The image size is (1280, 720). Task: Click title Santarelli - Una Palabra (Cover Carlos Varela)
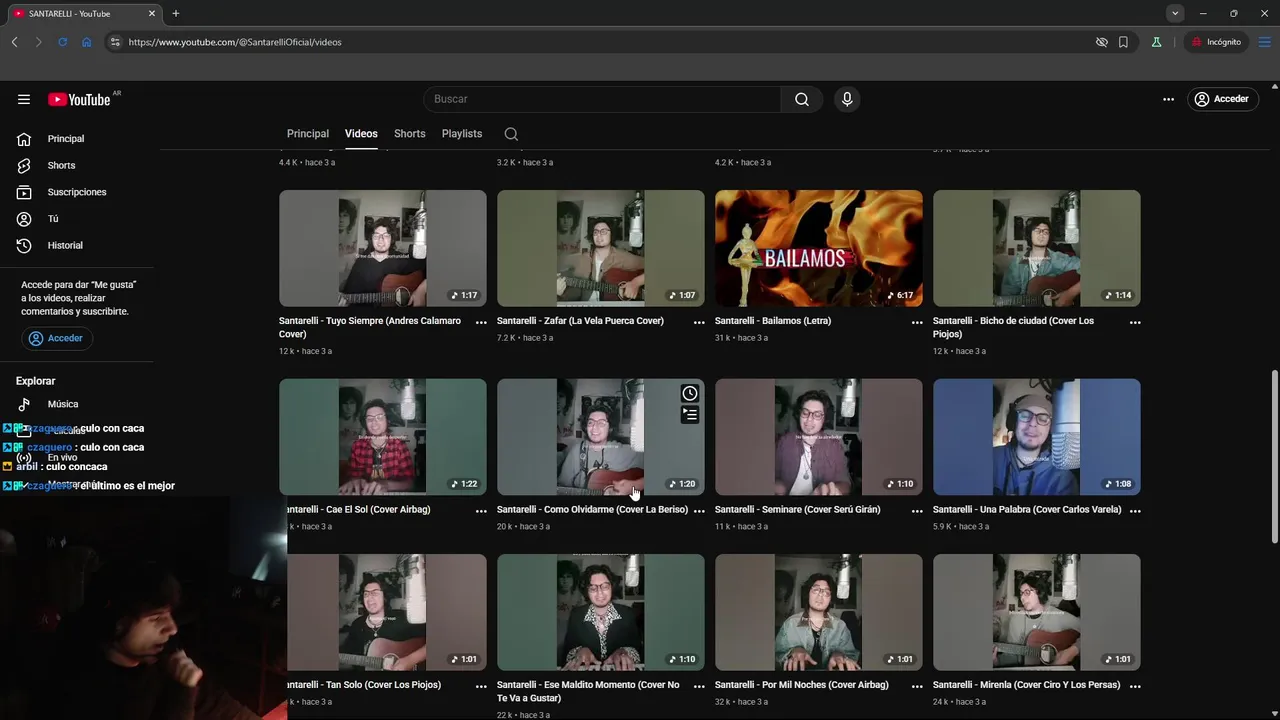click(x=1027, y=509)
